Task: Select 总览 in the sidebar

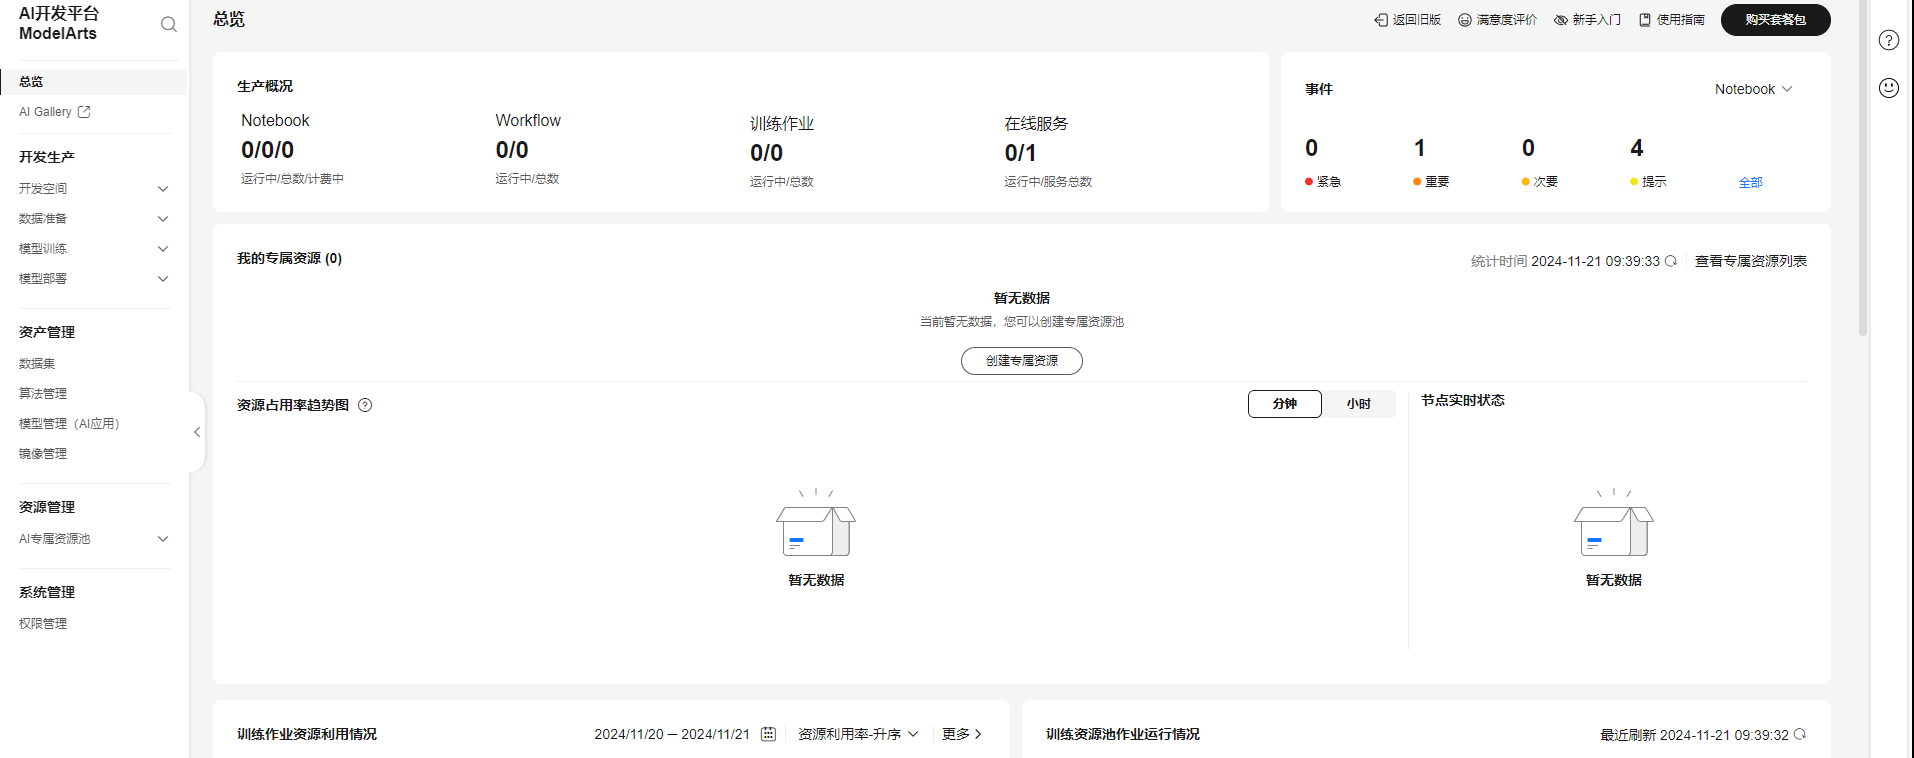Action: [x=94, y=82]
